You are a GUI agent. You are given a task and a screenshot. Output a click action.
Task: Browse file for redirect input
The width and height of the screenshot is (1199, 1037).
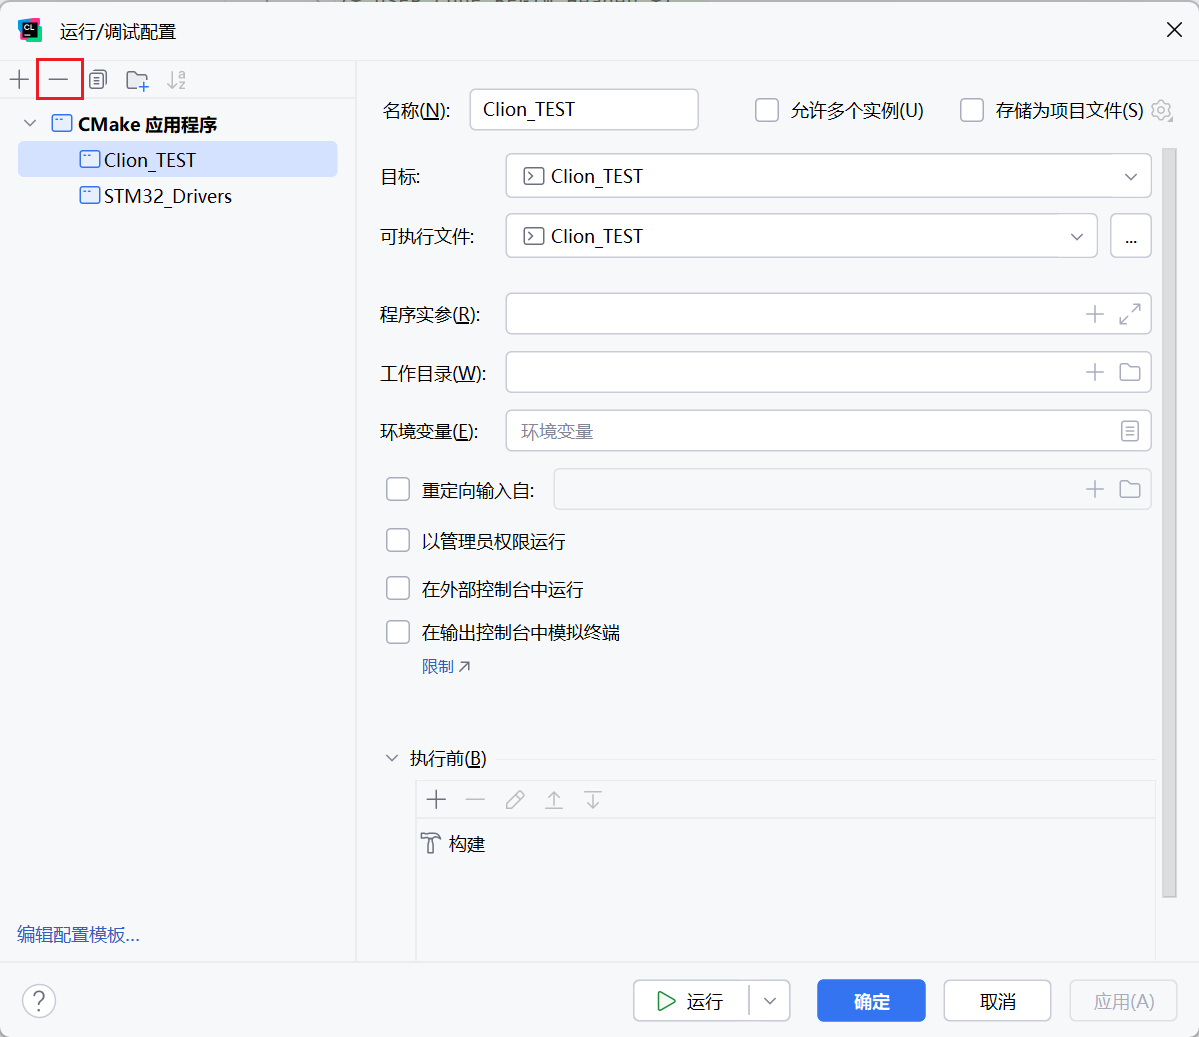click(x=1130, y=489)
